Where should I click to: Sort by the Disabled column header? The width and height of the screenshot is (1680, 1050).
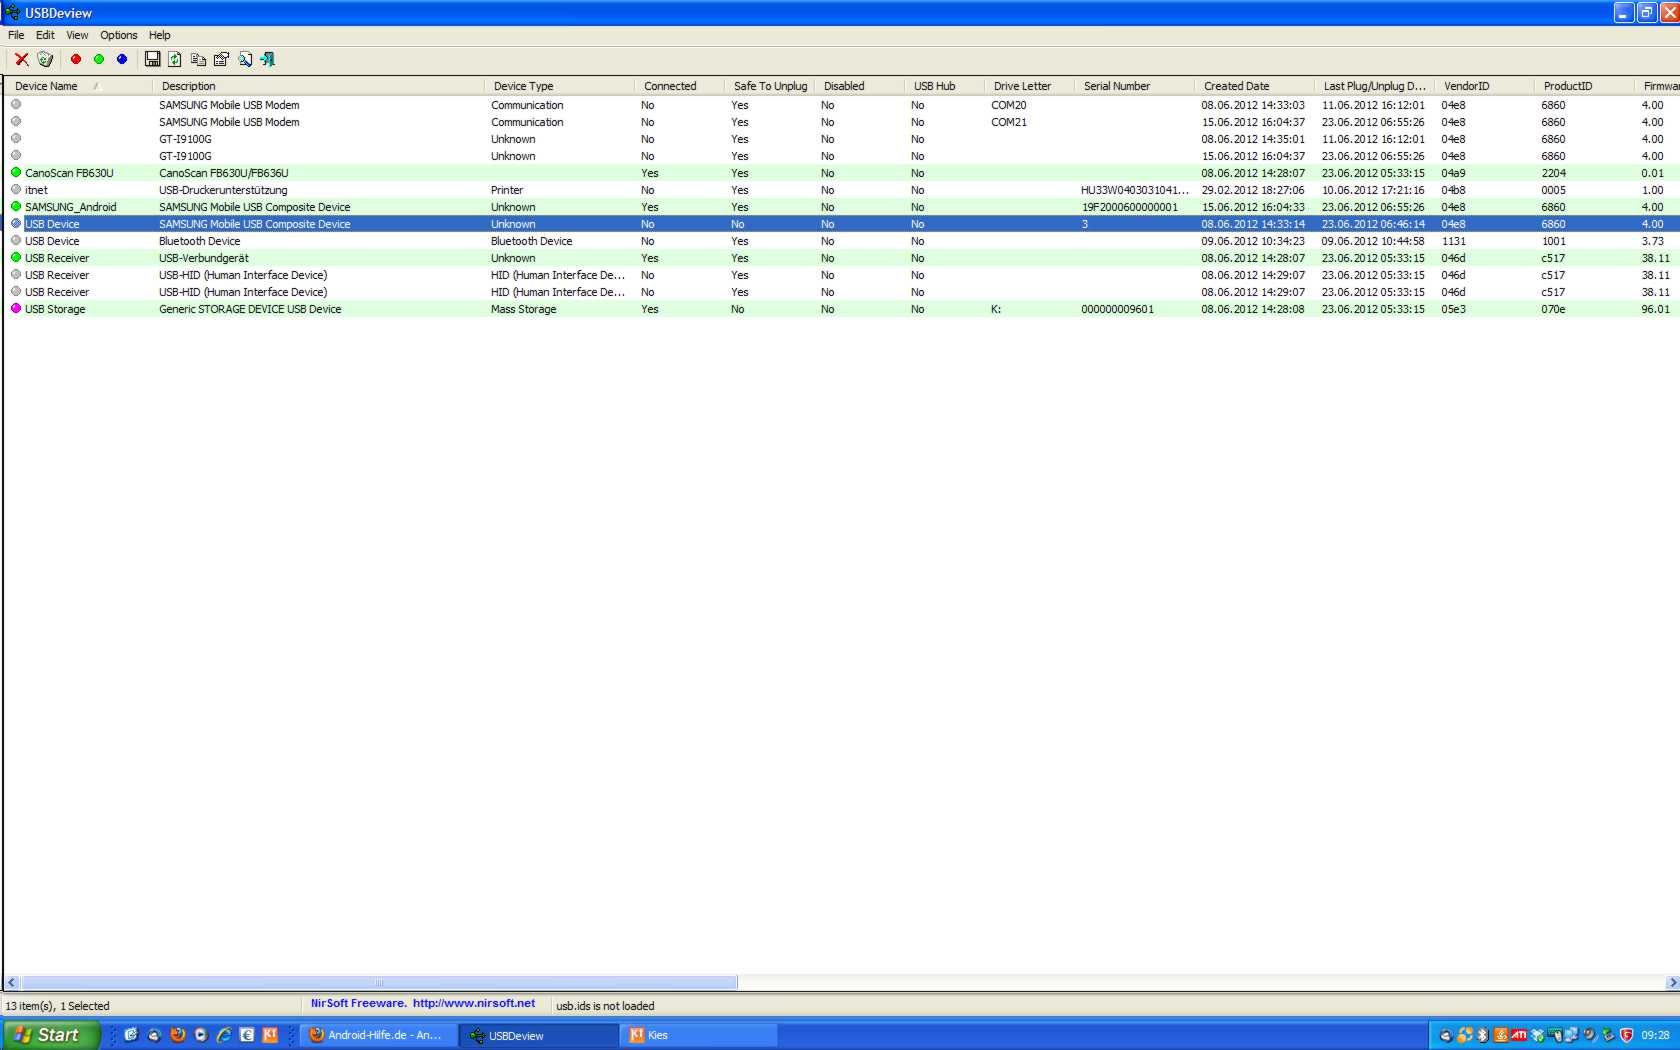pos(859,86)
